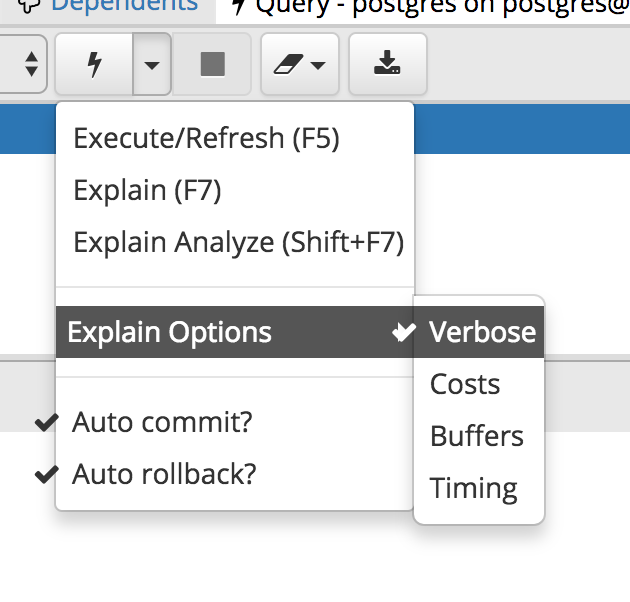630x602 pixels.
Task: Open the execute options dropdown arrow
Action: [x=151, y=66]
